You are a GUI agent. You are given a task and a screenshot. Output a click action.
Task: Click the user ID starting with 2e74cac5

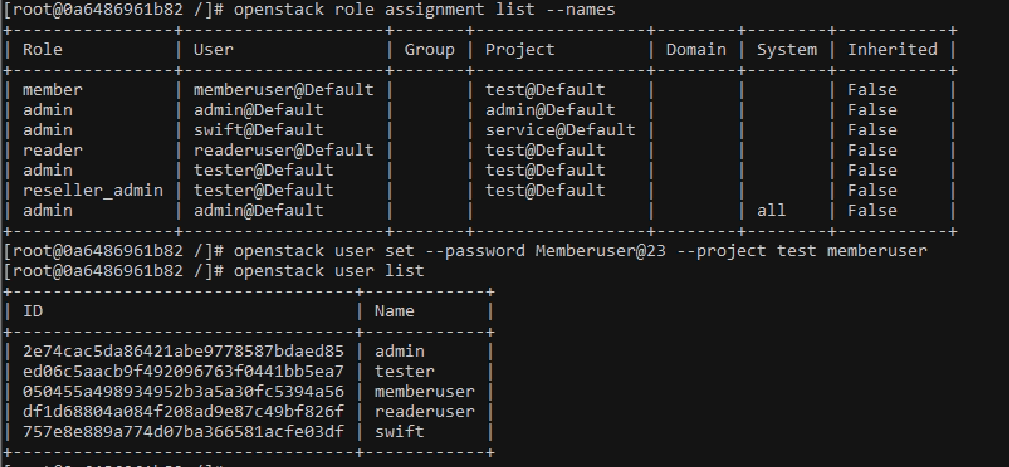pos(183,351)
